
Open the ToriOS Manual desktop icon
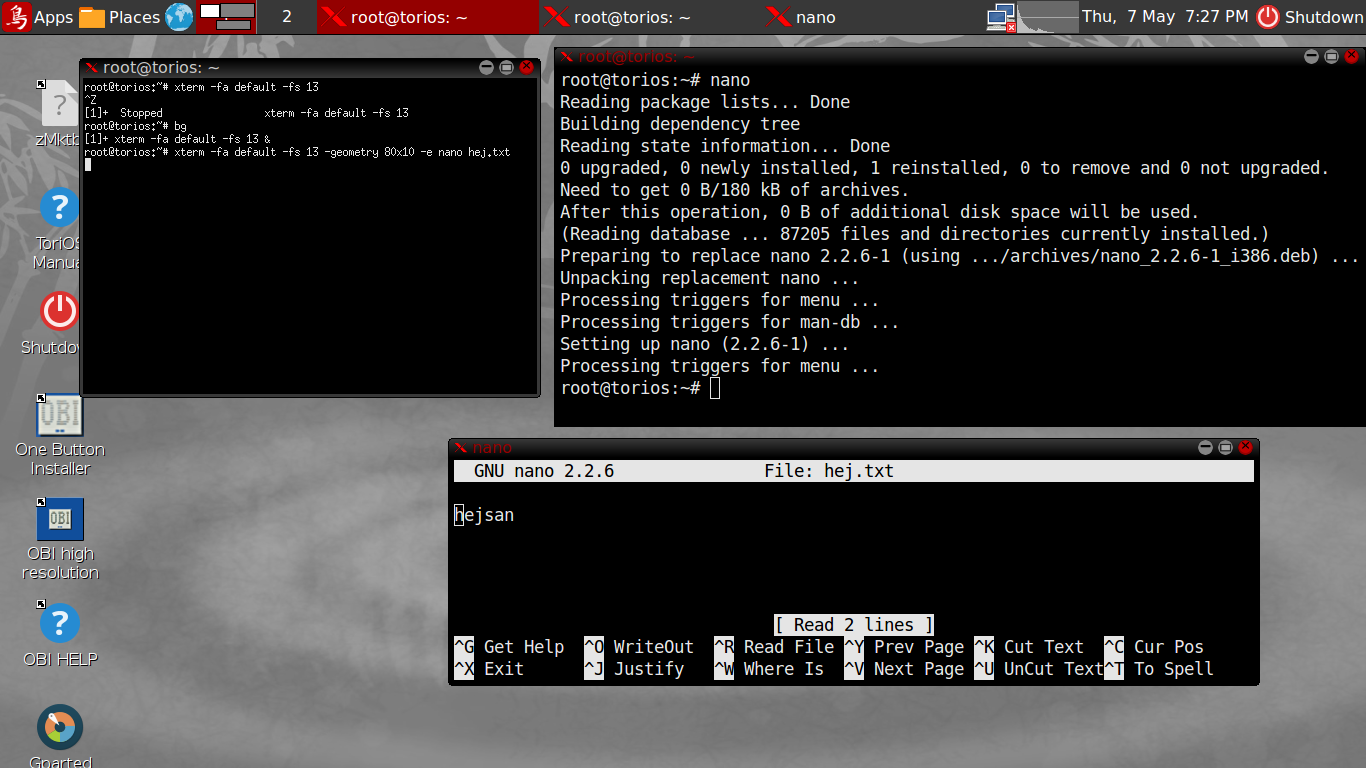coord(59,209)
